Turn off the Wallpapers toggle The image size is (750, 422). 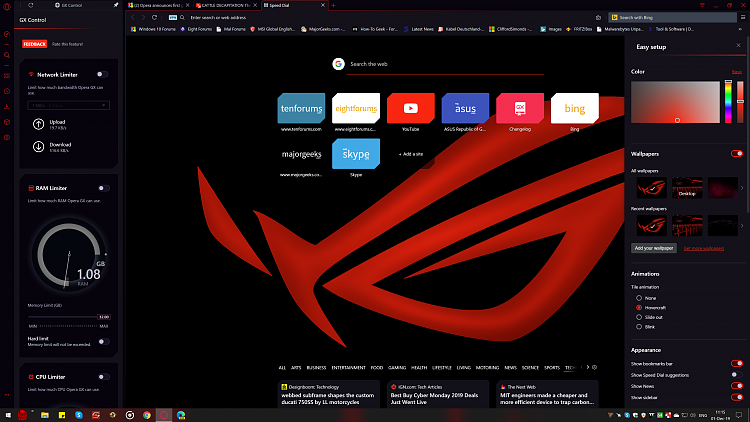(x=737, y=154)
